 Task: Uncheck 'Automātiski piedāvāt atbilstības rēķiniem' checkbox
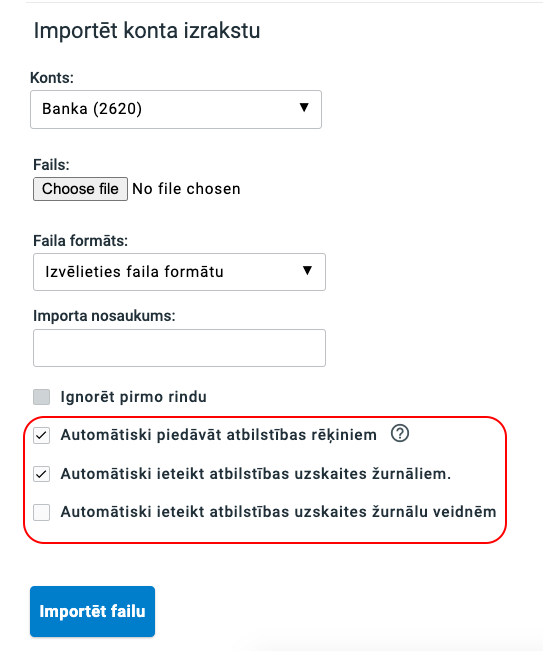click(x=42, y=436)
